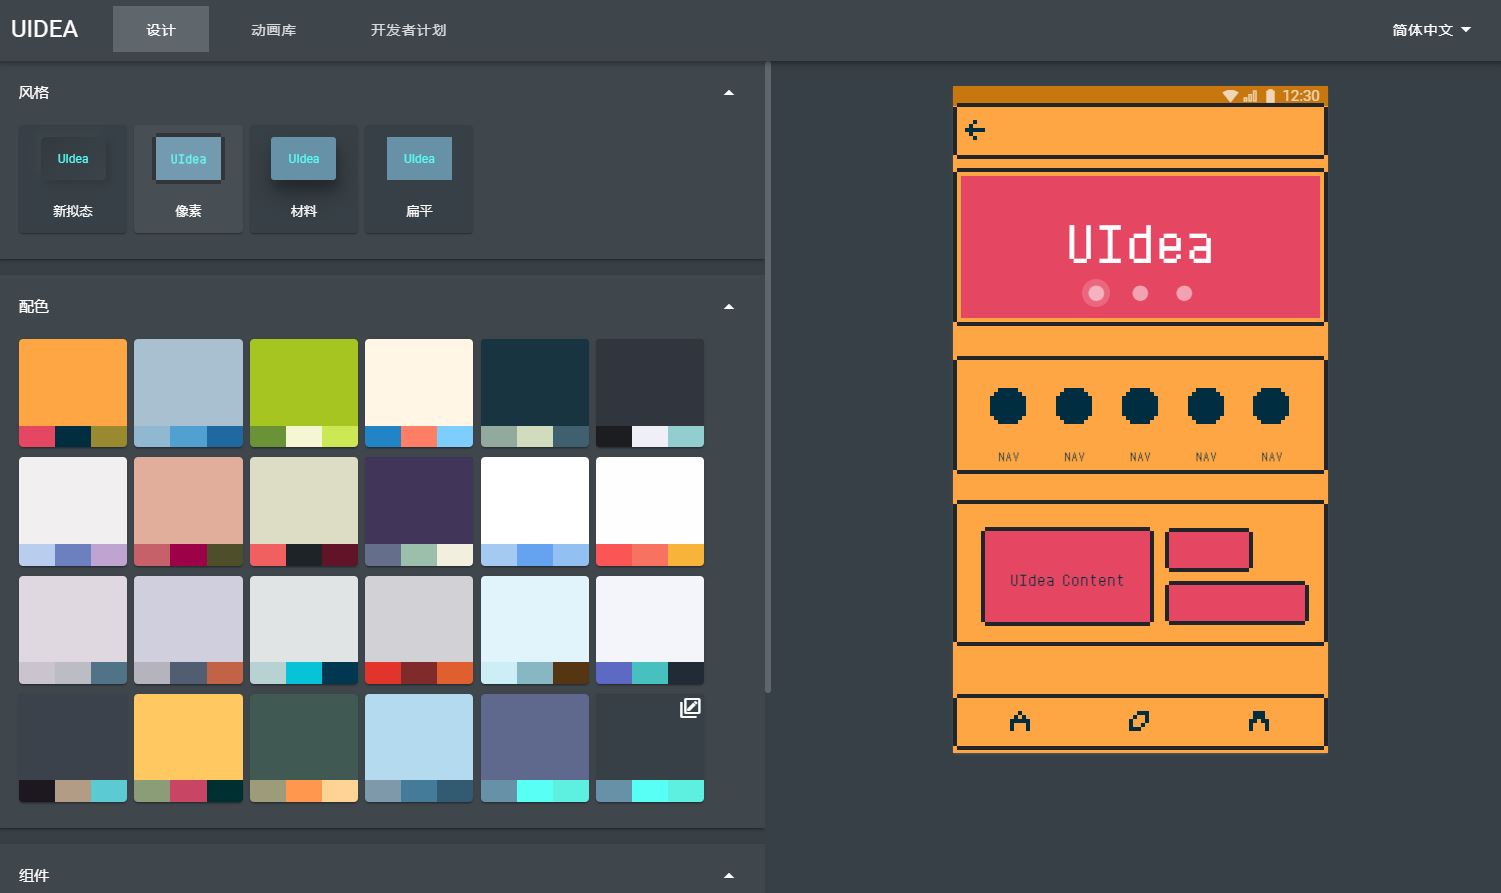This screenshot has height=893, width=1501.
Task: Click the first bottom navigation icon in preview
Action: point(1019,721)
